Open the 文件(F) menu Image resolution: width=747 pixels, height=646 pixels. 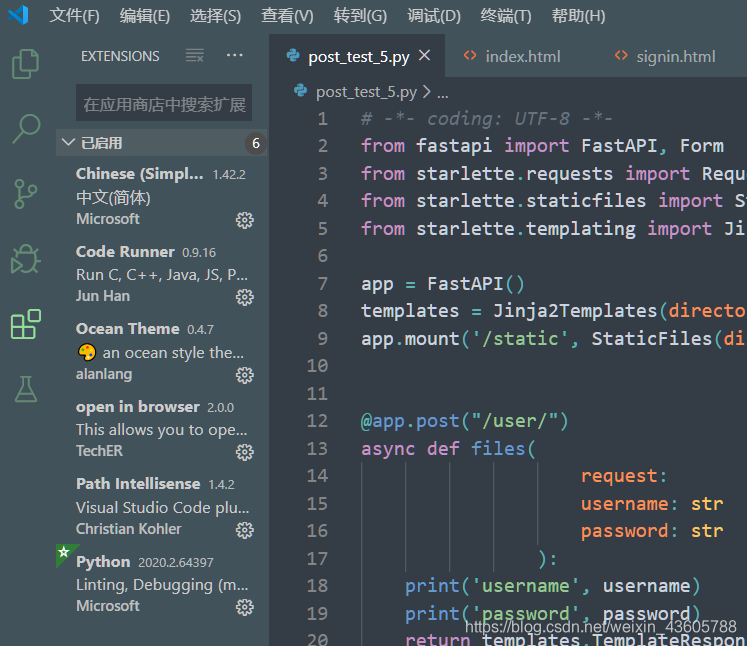[x=74, y=16]
